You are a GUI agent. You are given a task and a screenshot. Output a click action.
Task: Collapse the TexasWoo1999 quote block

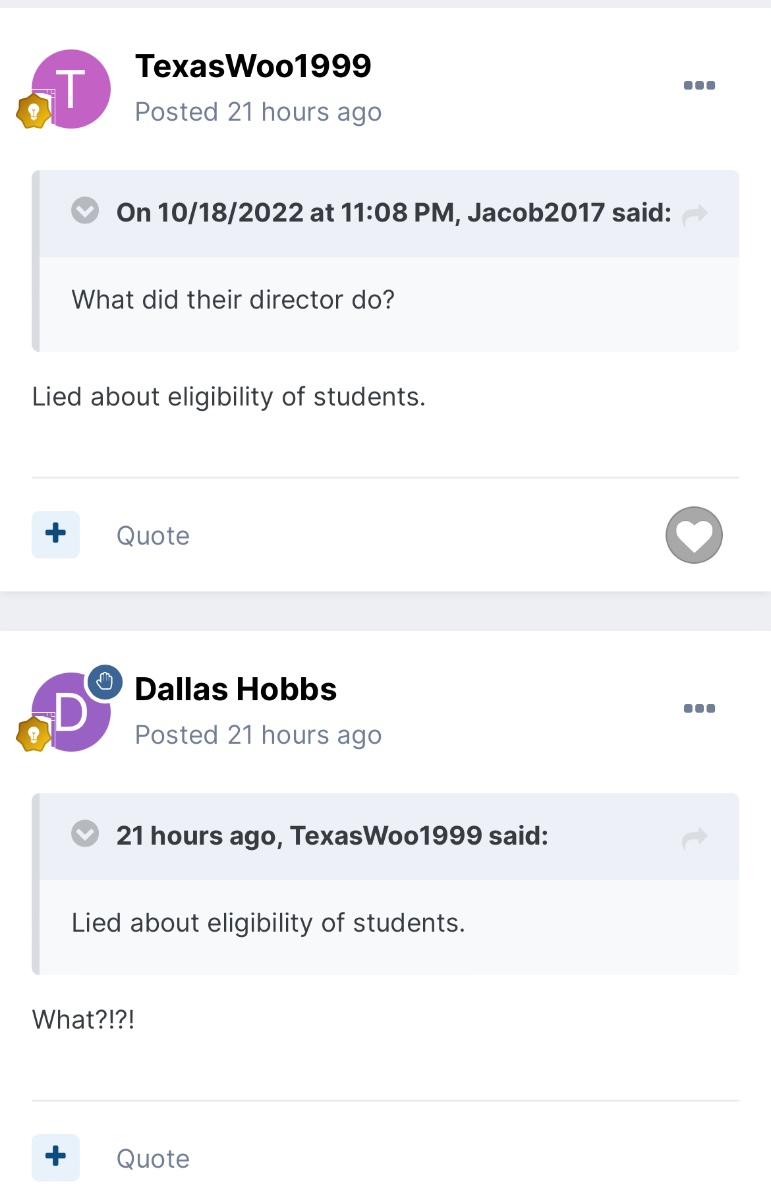pyautogui.click(x=86, y=834)
